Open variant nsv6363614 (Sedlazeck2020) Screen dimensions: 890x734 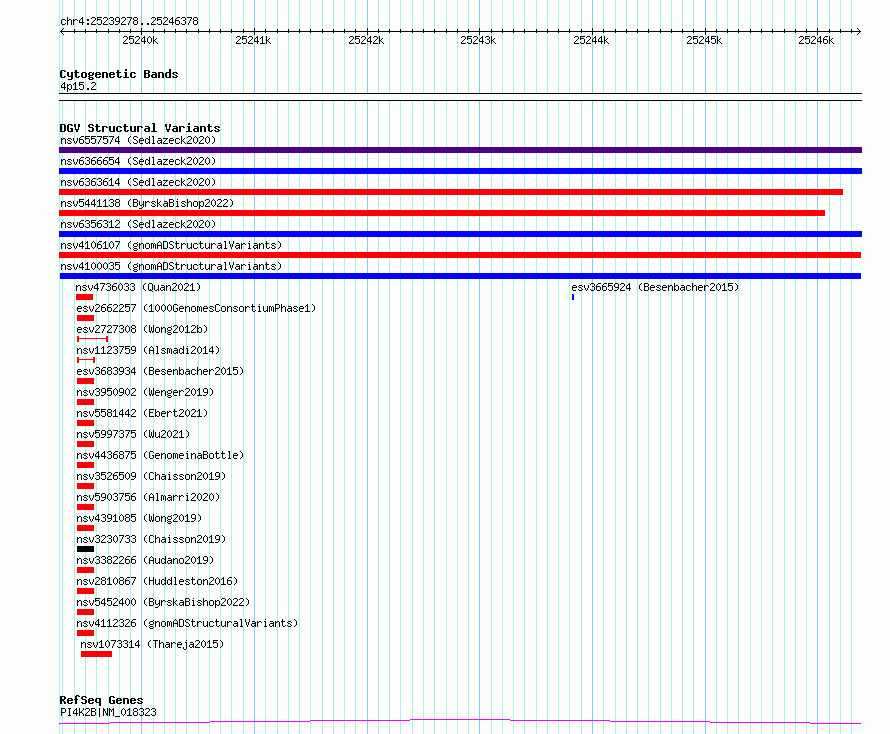(x=138, y=182)
